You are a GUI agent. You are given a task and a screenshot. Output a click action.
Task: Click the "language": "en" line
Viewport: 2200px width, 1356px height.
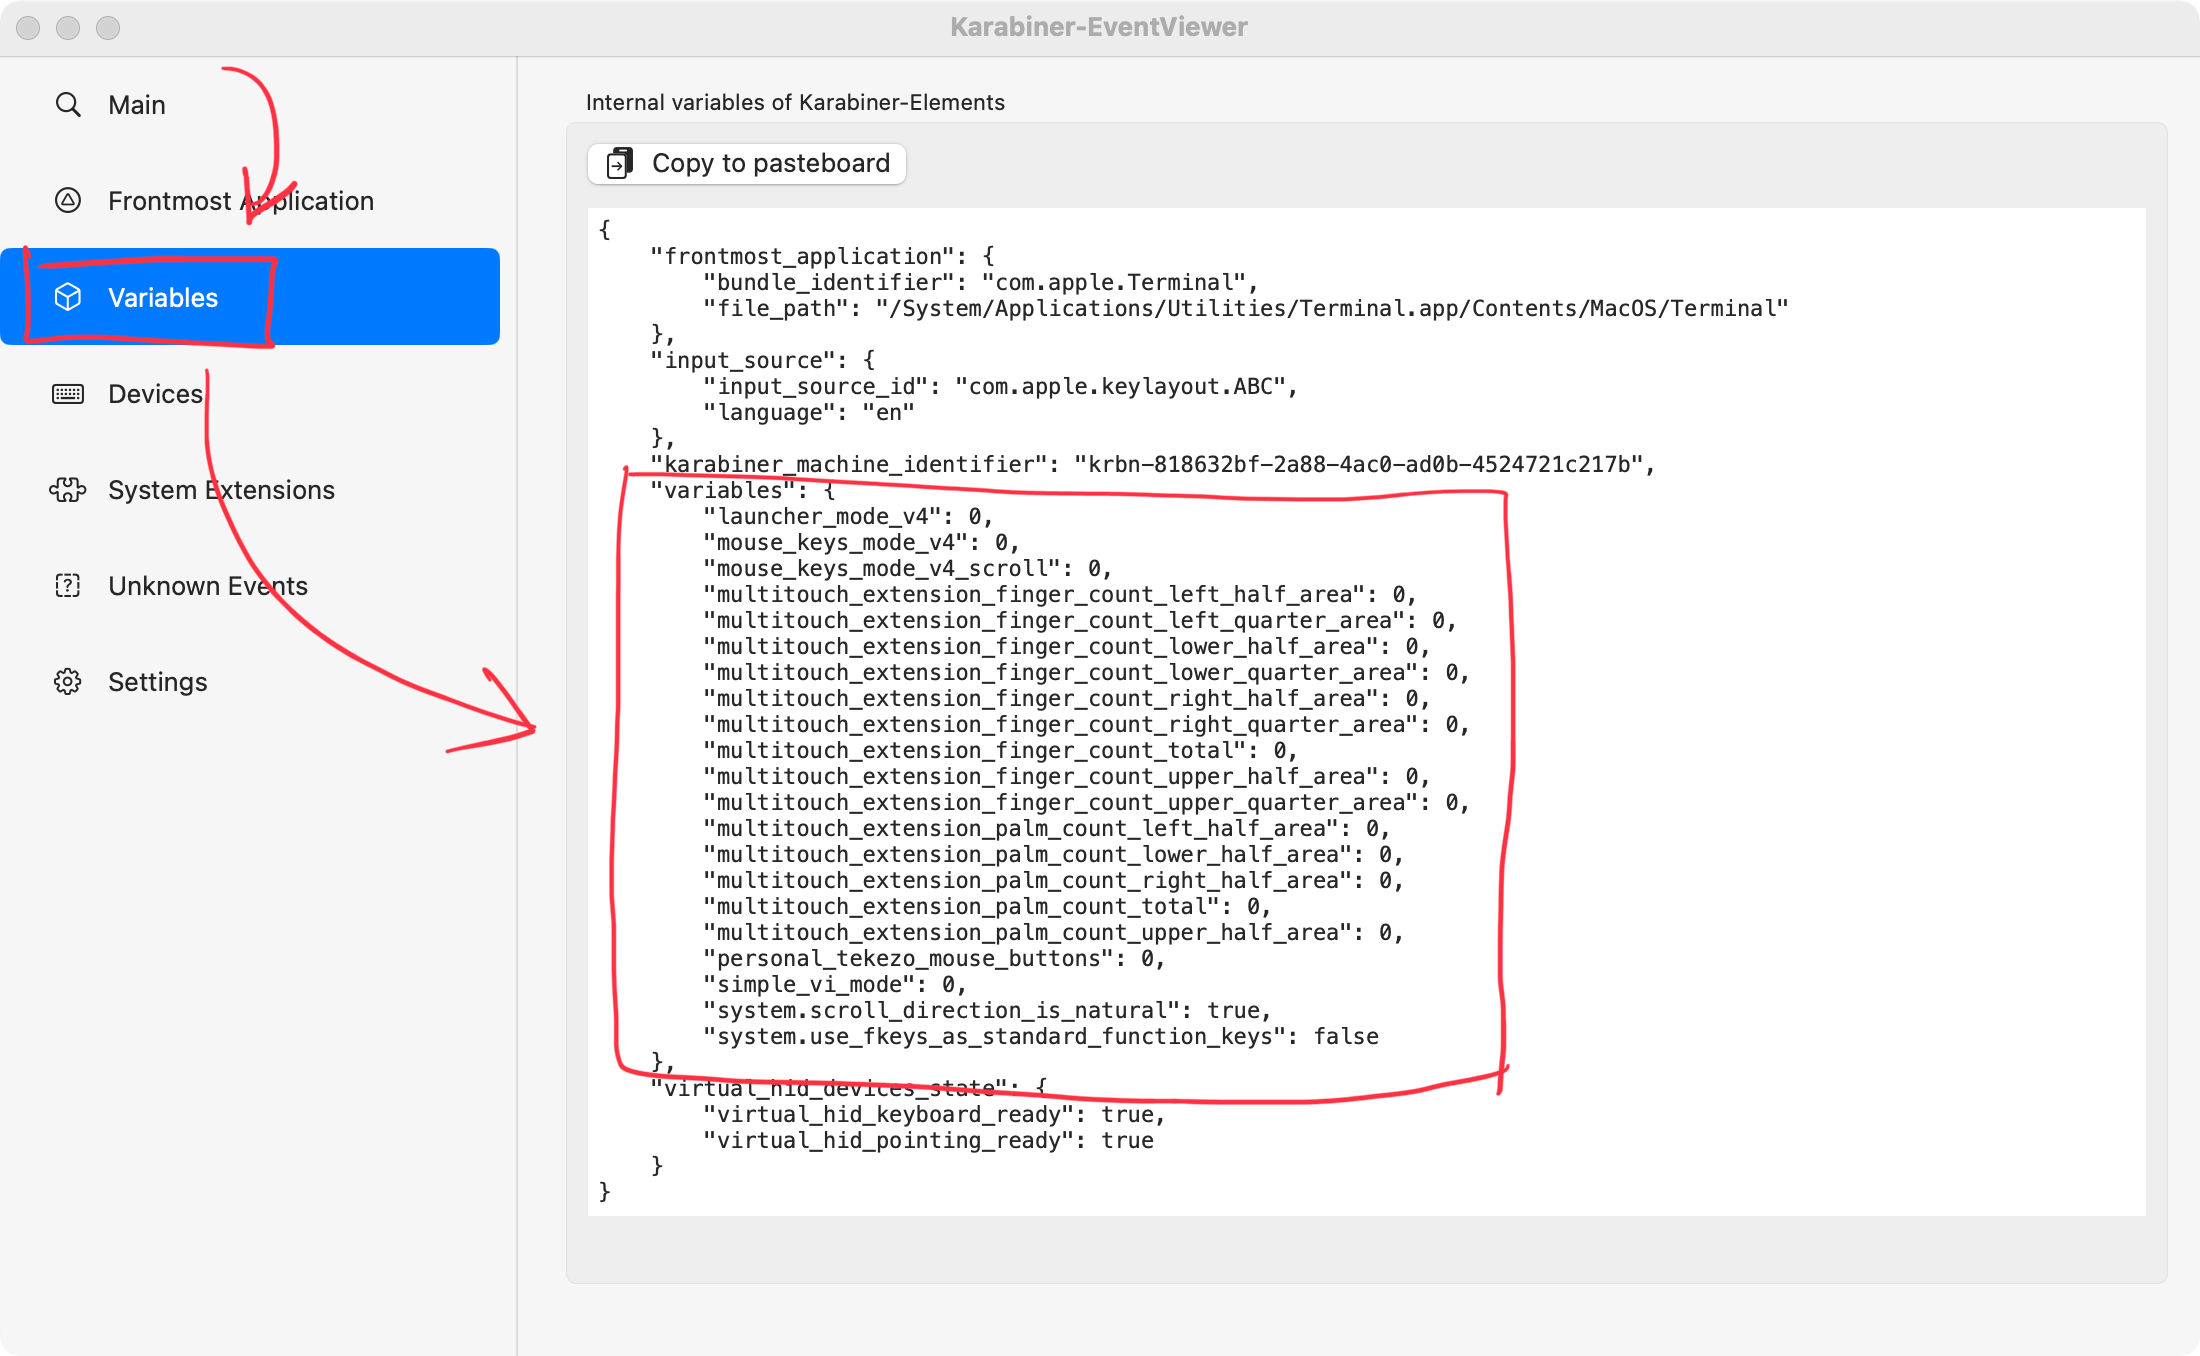tap(808, 412)
